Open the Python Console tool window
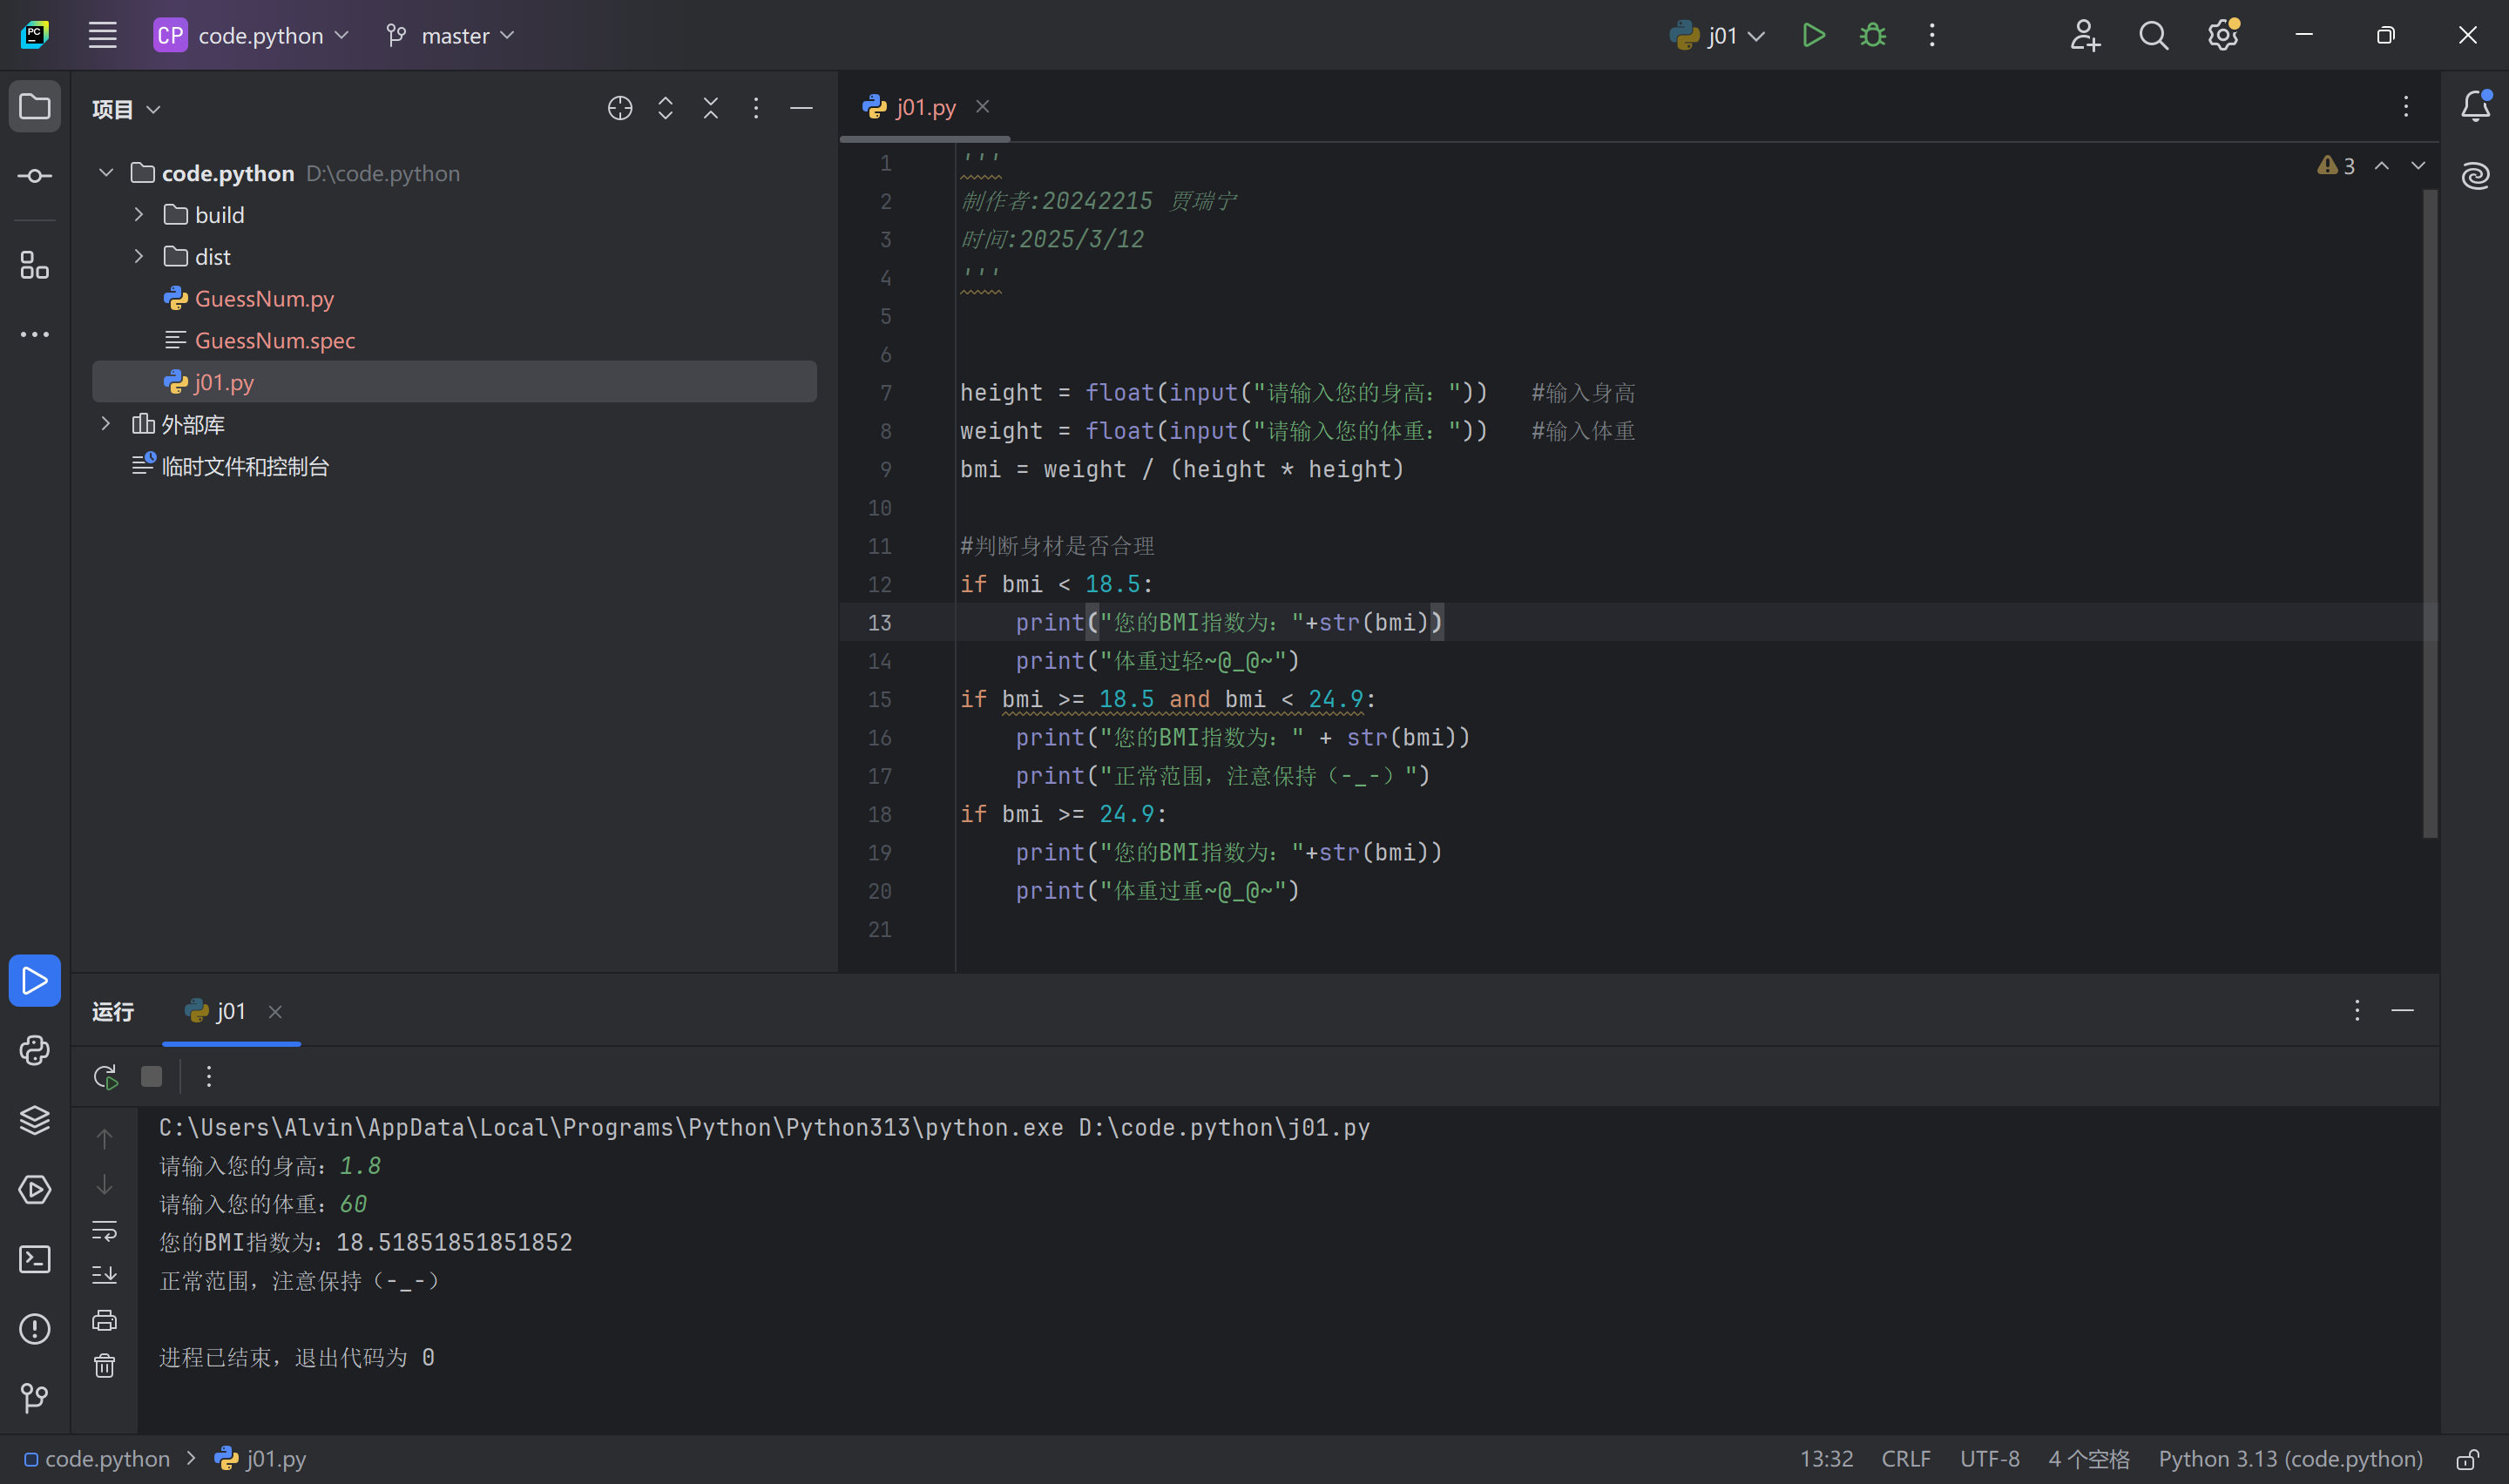This screenshot has height=1484, width=2509. pos(35,1050)
